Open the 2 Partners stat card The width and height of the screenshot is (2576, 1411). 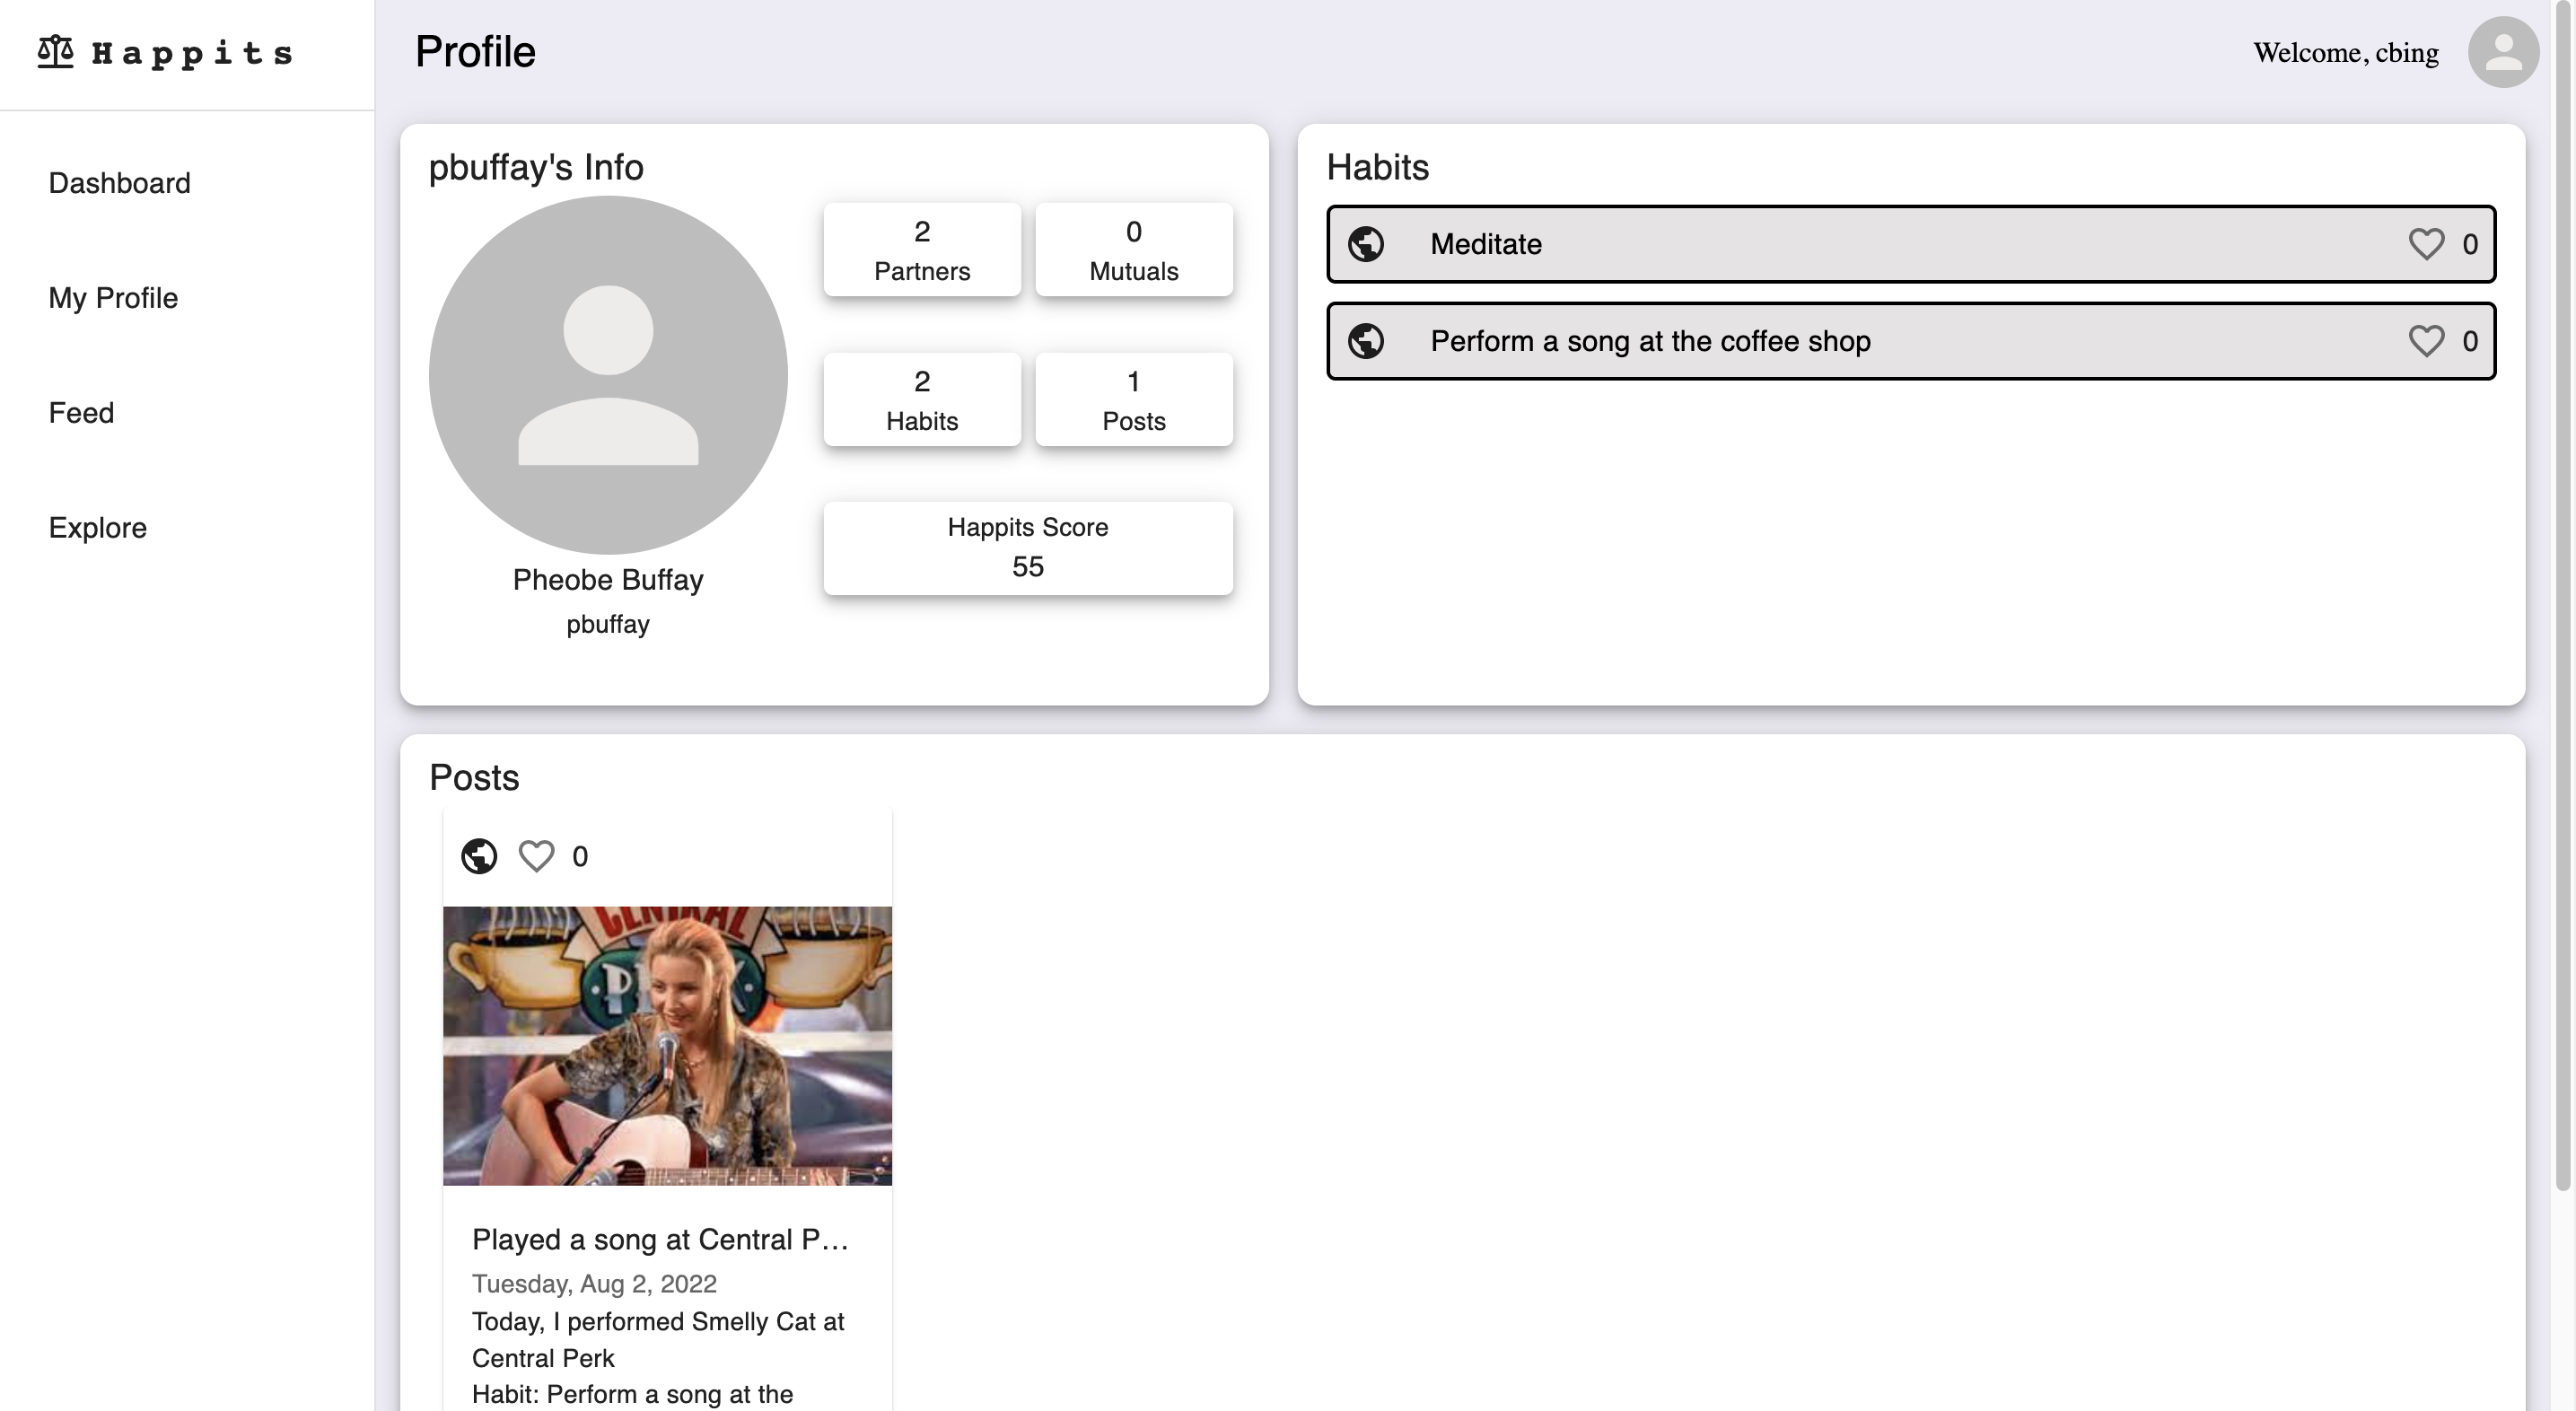[922, 250]
